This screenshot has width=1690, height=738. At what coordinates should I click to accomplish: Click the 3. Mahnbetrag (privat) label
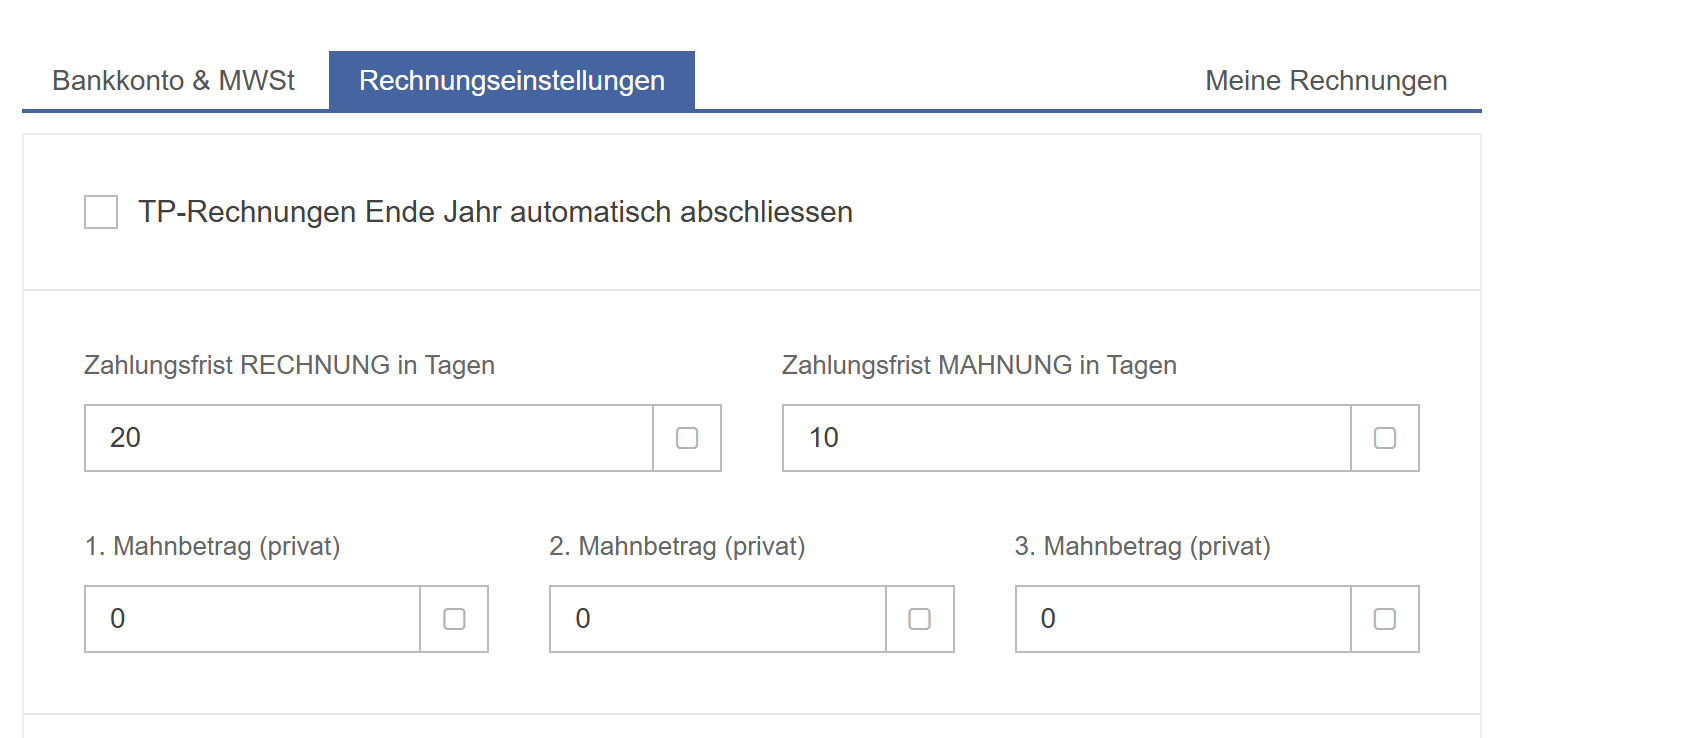click(1142, 546)
